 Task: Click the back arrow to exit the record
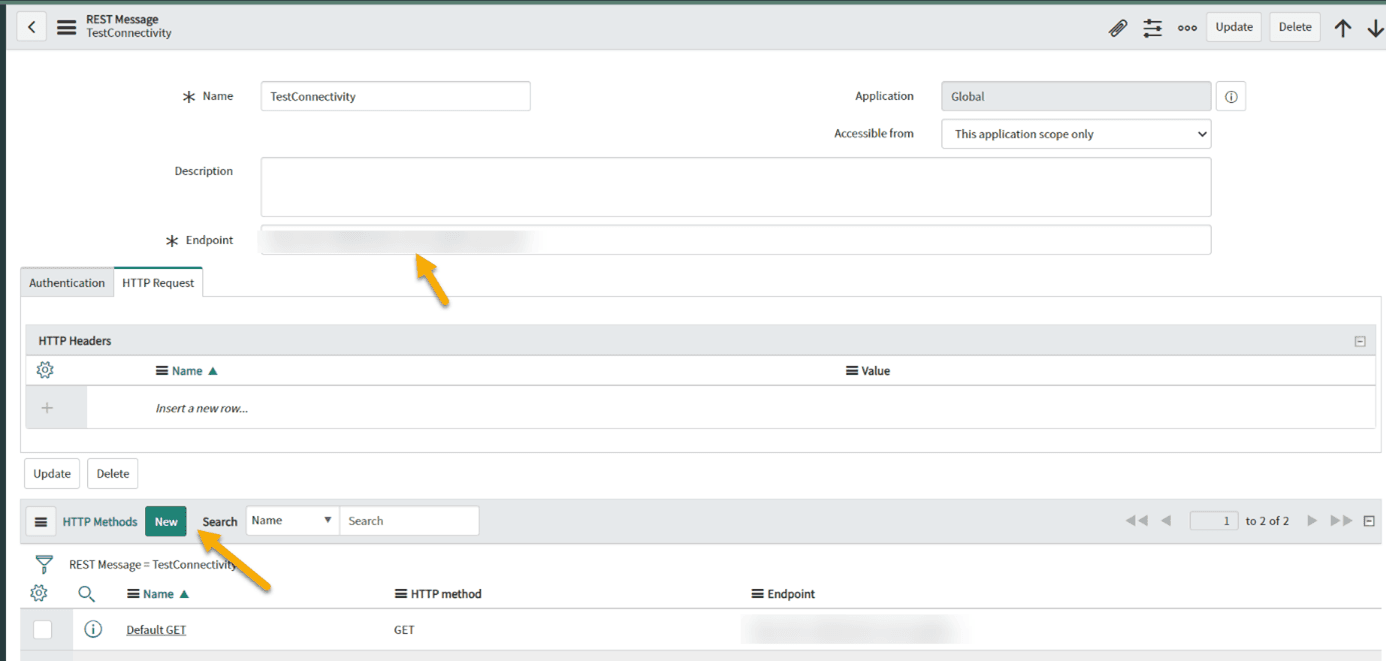click(x=31, y=25)
